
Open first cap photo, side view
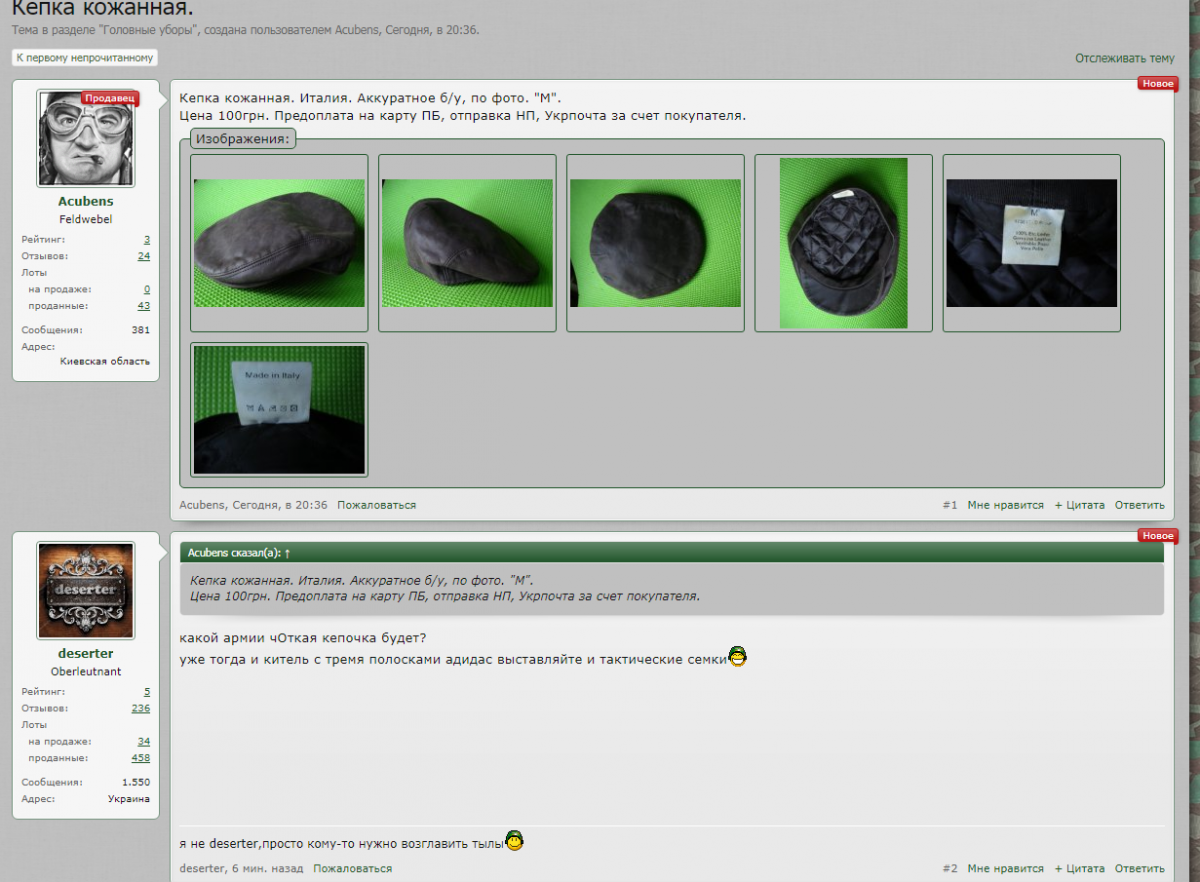279,243
